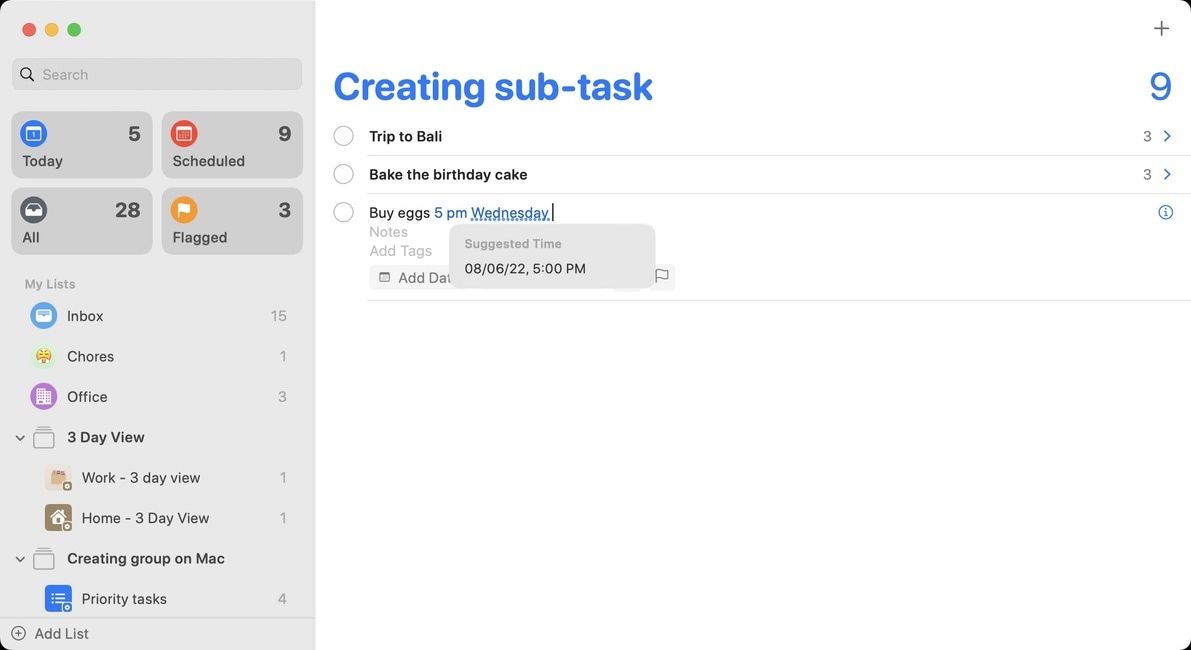Open the All reminders smart list

pos(81,221)
